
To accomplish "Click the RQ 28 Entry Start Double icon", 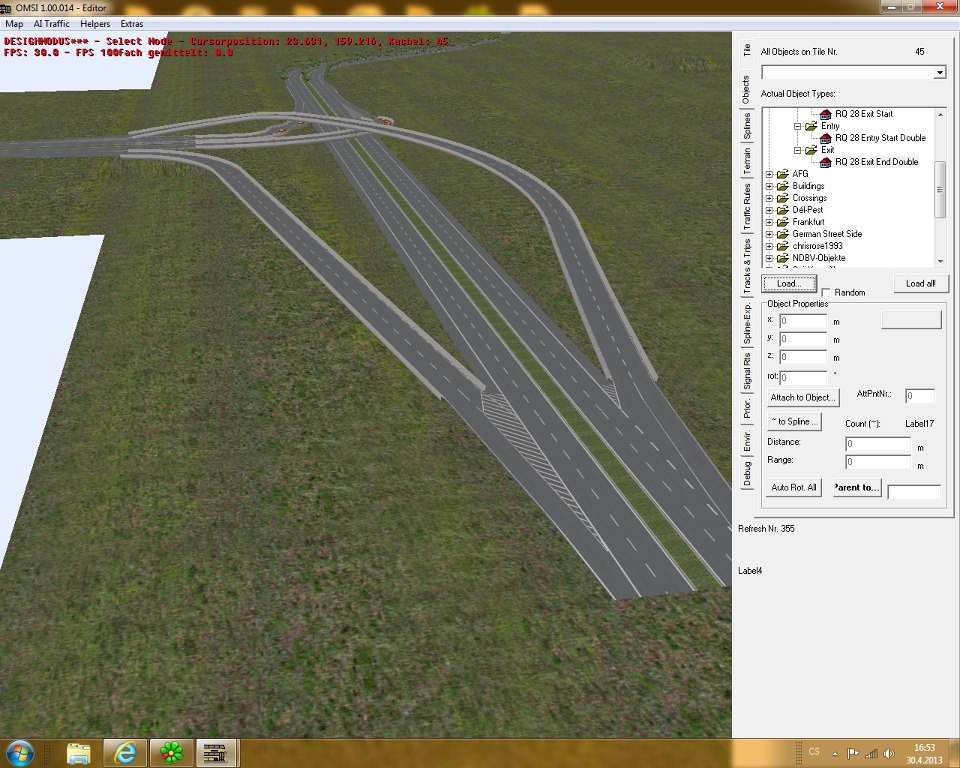I will tap(826, 138).
